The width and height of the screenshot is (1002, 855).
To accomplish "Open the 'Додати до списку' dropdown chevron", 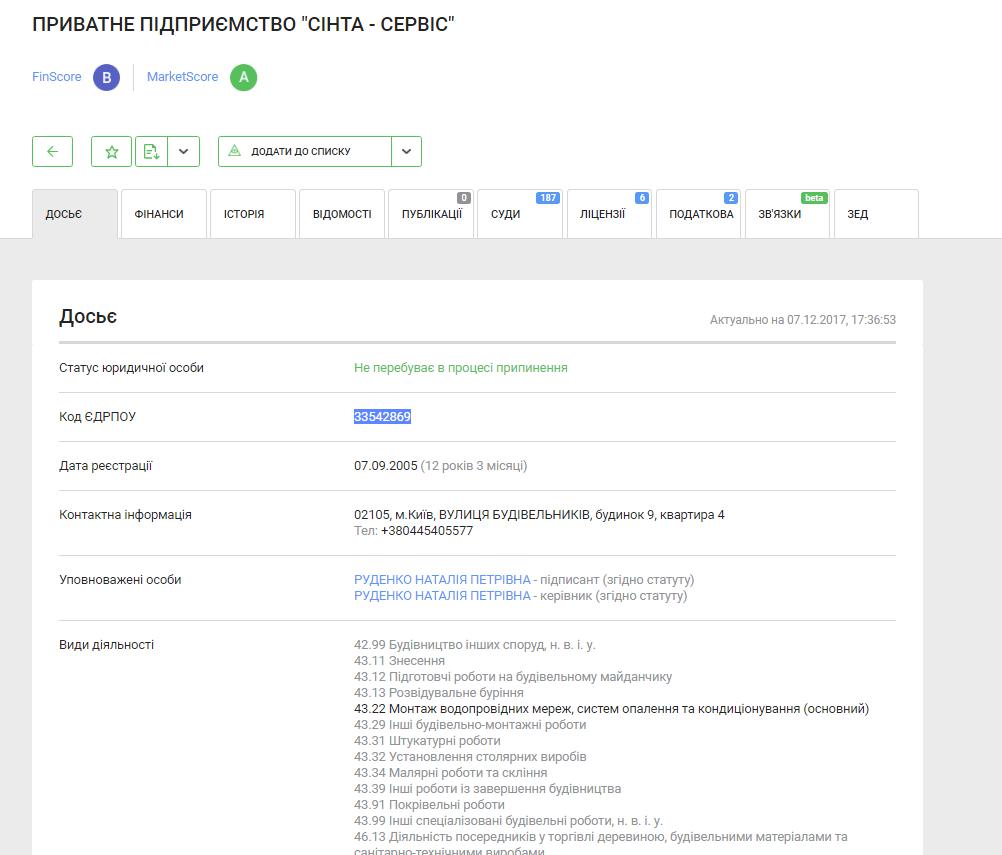I will point(406,151).
